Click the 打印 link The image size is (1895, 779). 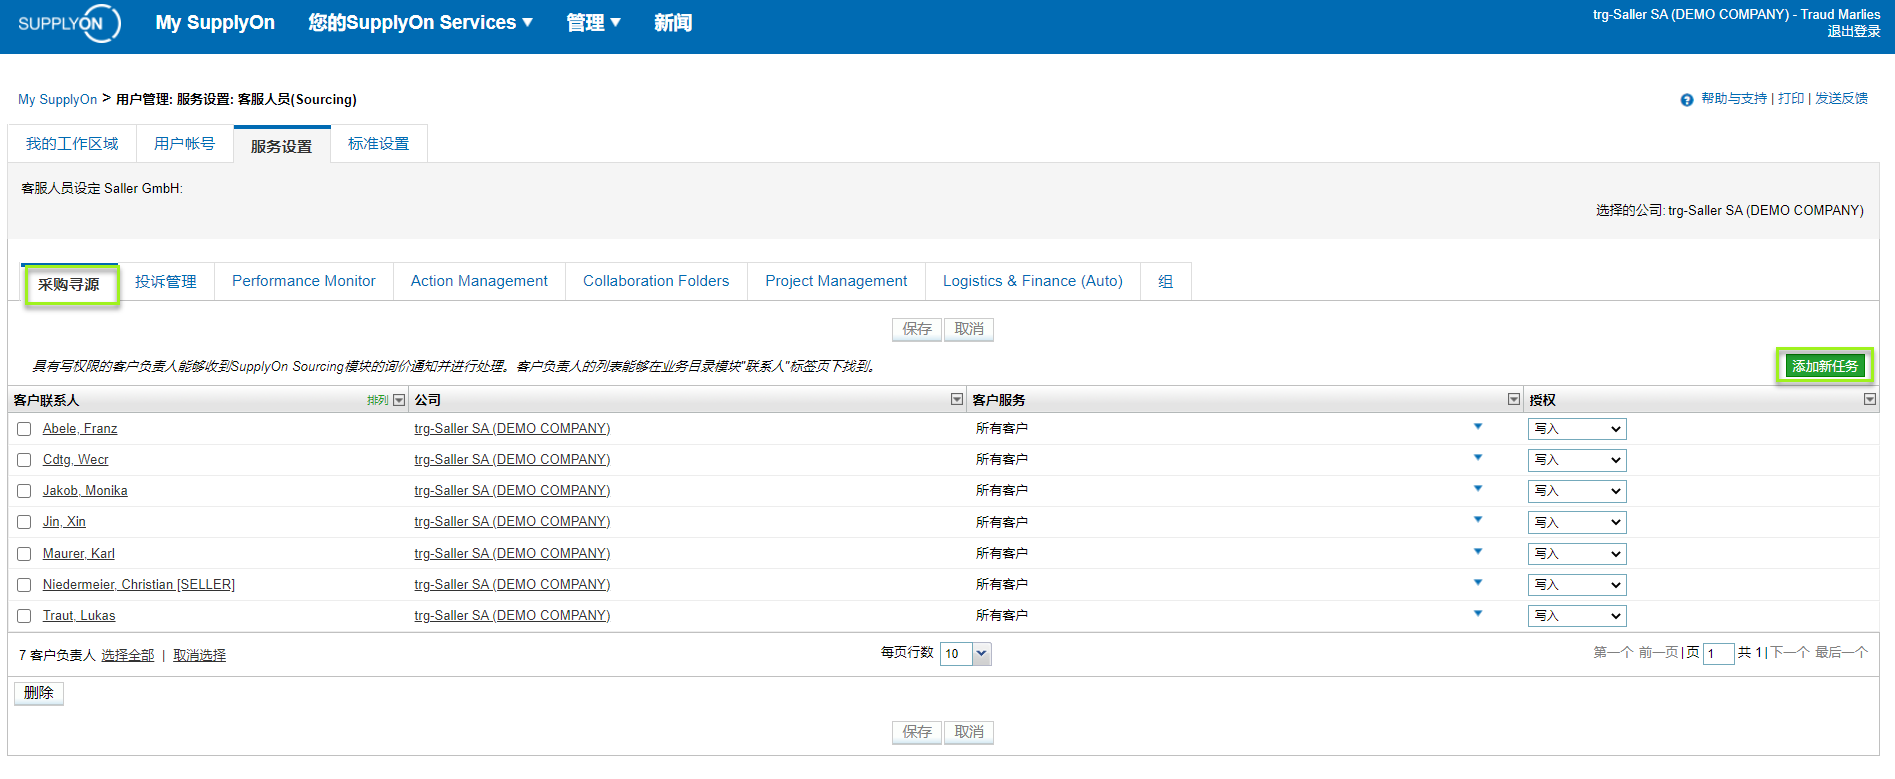[x=1791, y=98]
